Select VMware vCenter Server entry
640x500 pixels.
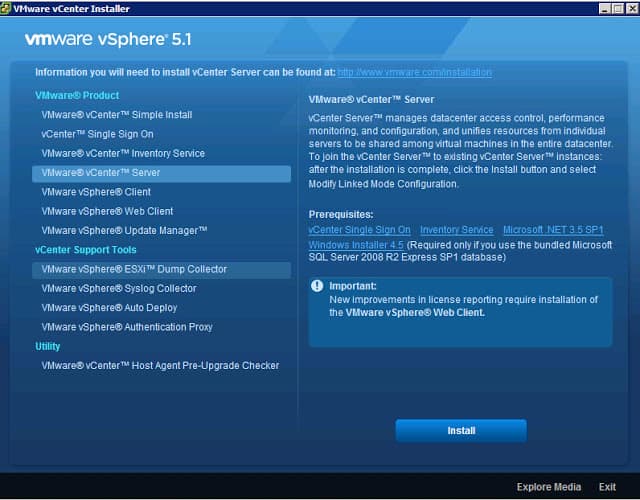pyautogui.click(x=161, y=173)
